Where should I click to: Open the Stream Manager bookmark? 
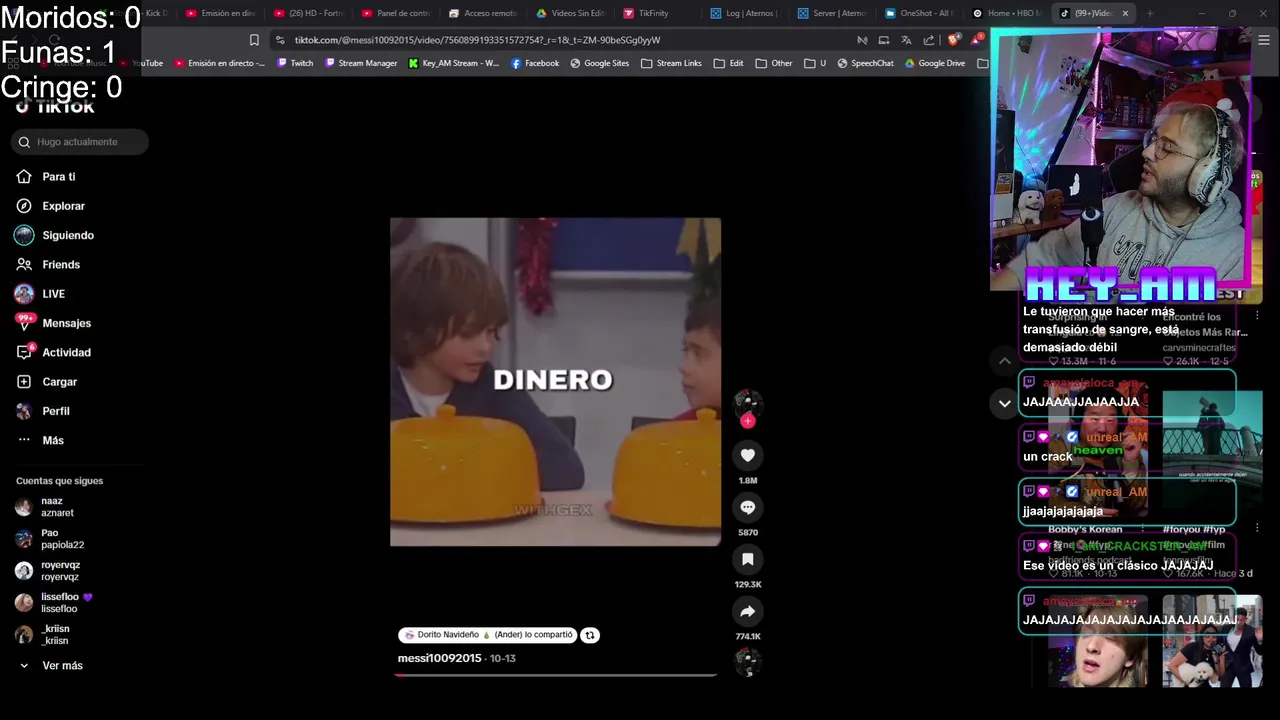pos(360,63)
